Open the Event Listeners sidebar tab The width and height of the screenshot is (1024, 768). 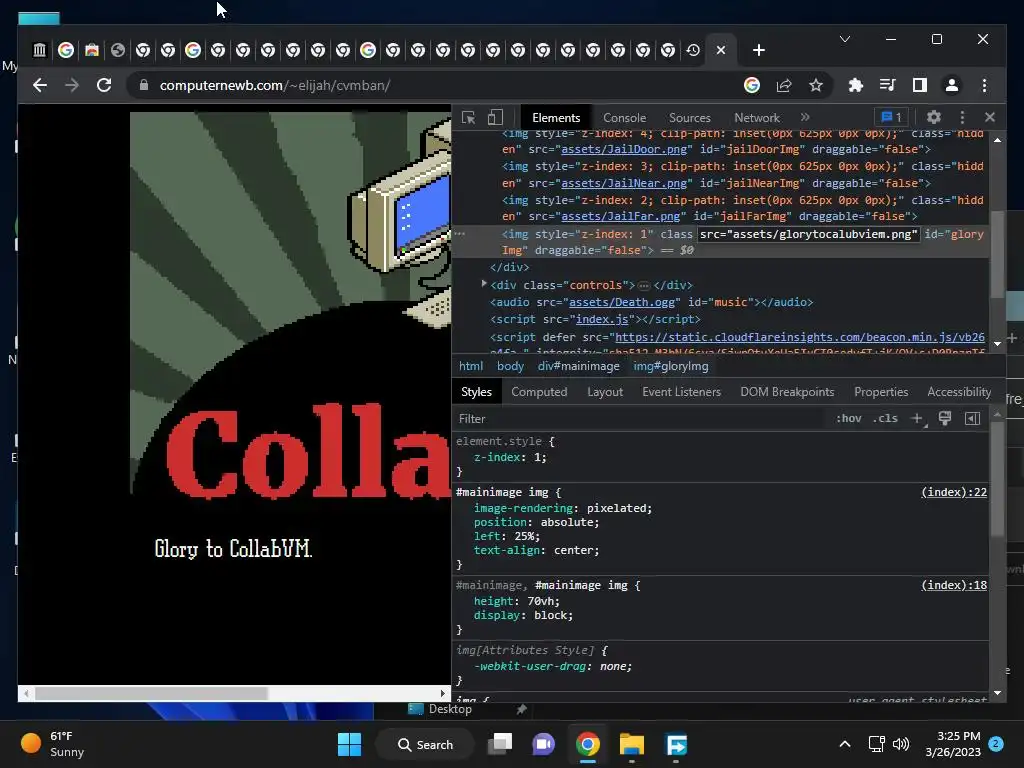click(x=681, y=392)
